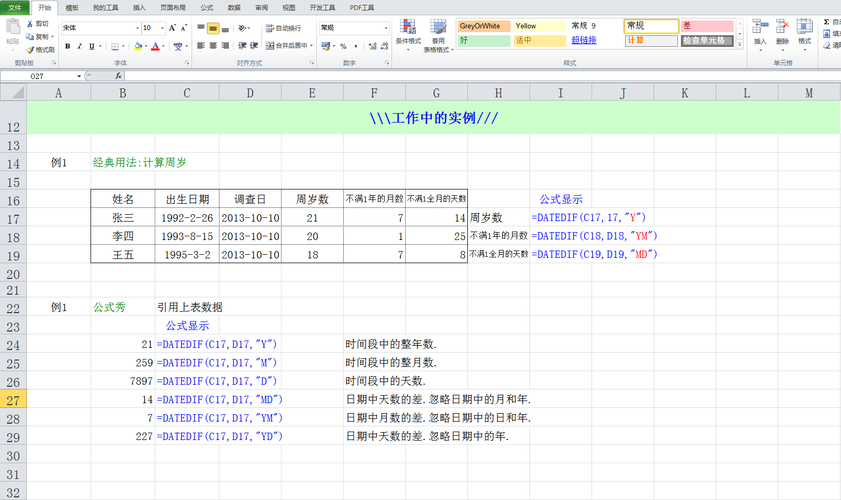The width and height of the screenshot is (841, 500).
Task: Click the accounting number format icon
Action: [x=325, y=46]
